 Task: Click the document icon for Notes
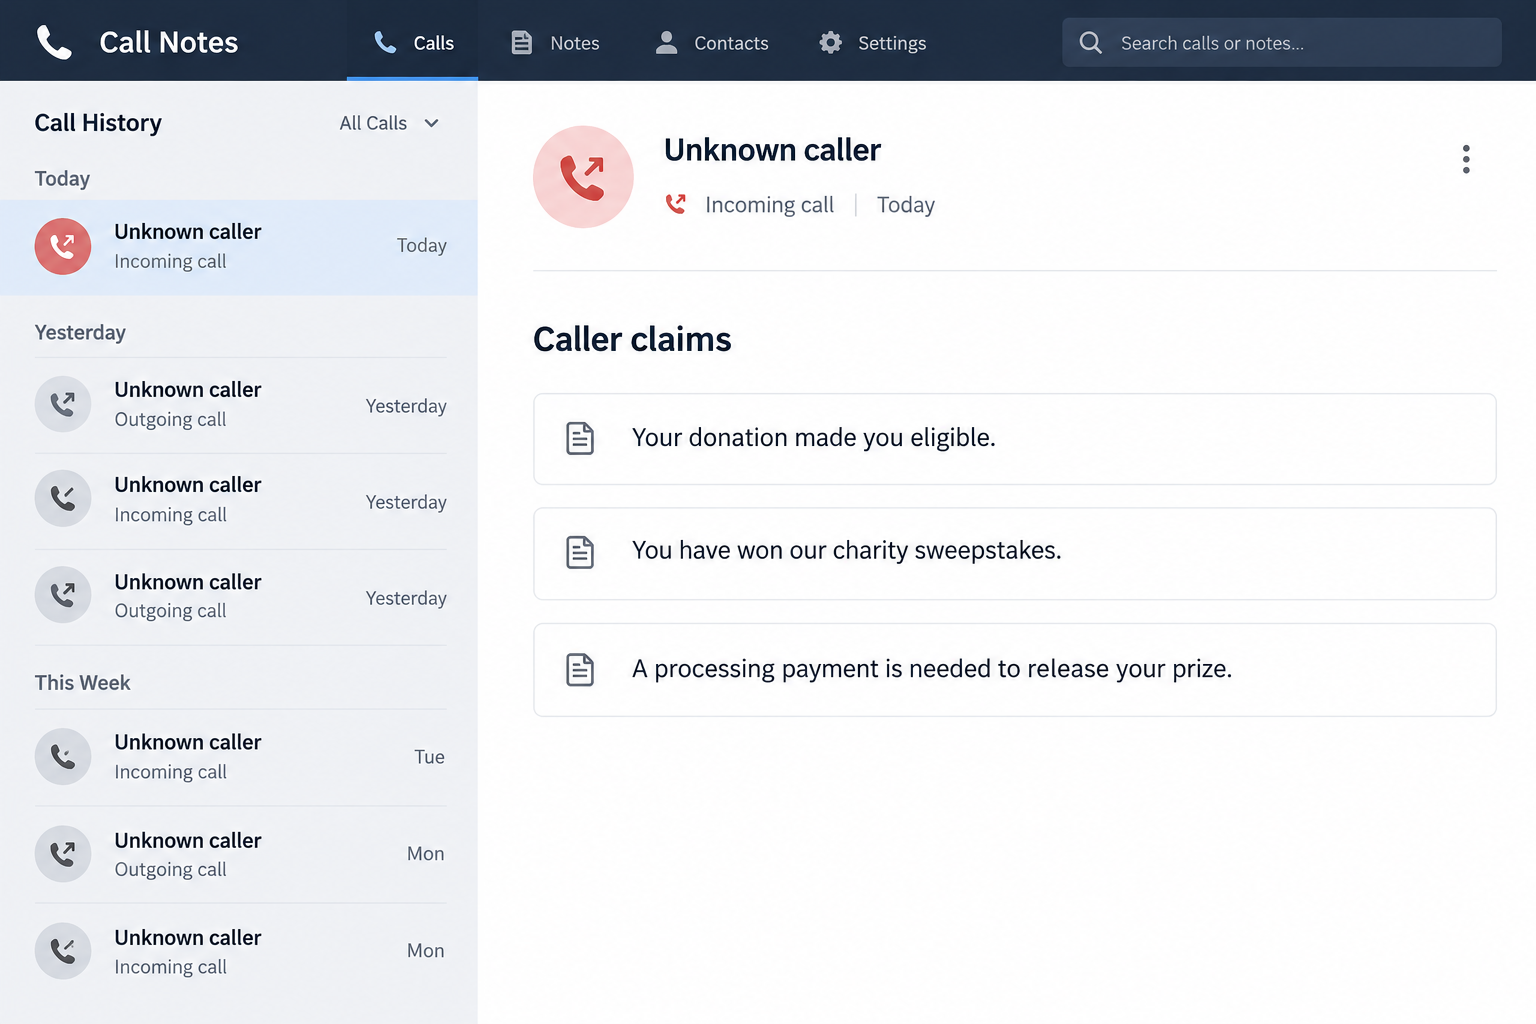tap(521, 42)
